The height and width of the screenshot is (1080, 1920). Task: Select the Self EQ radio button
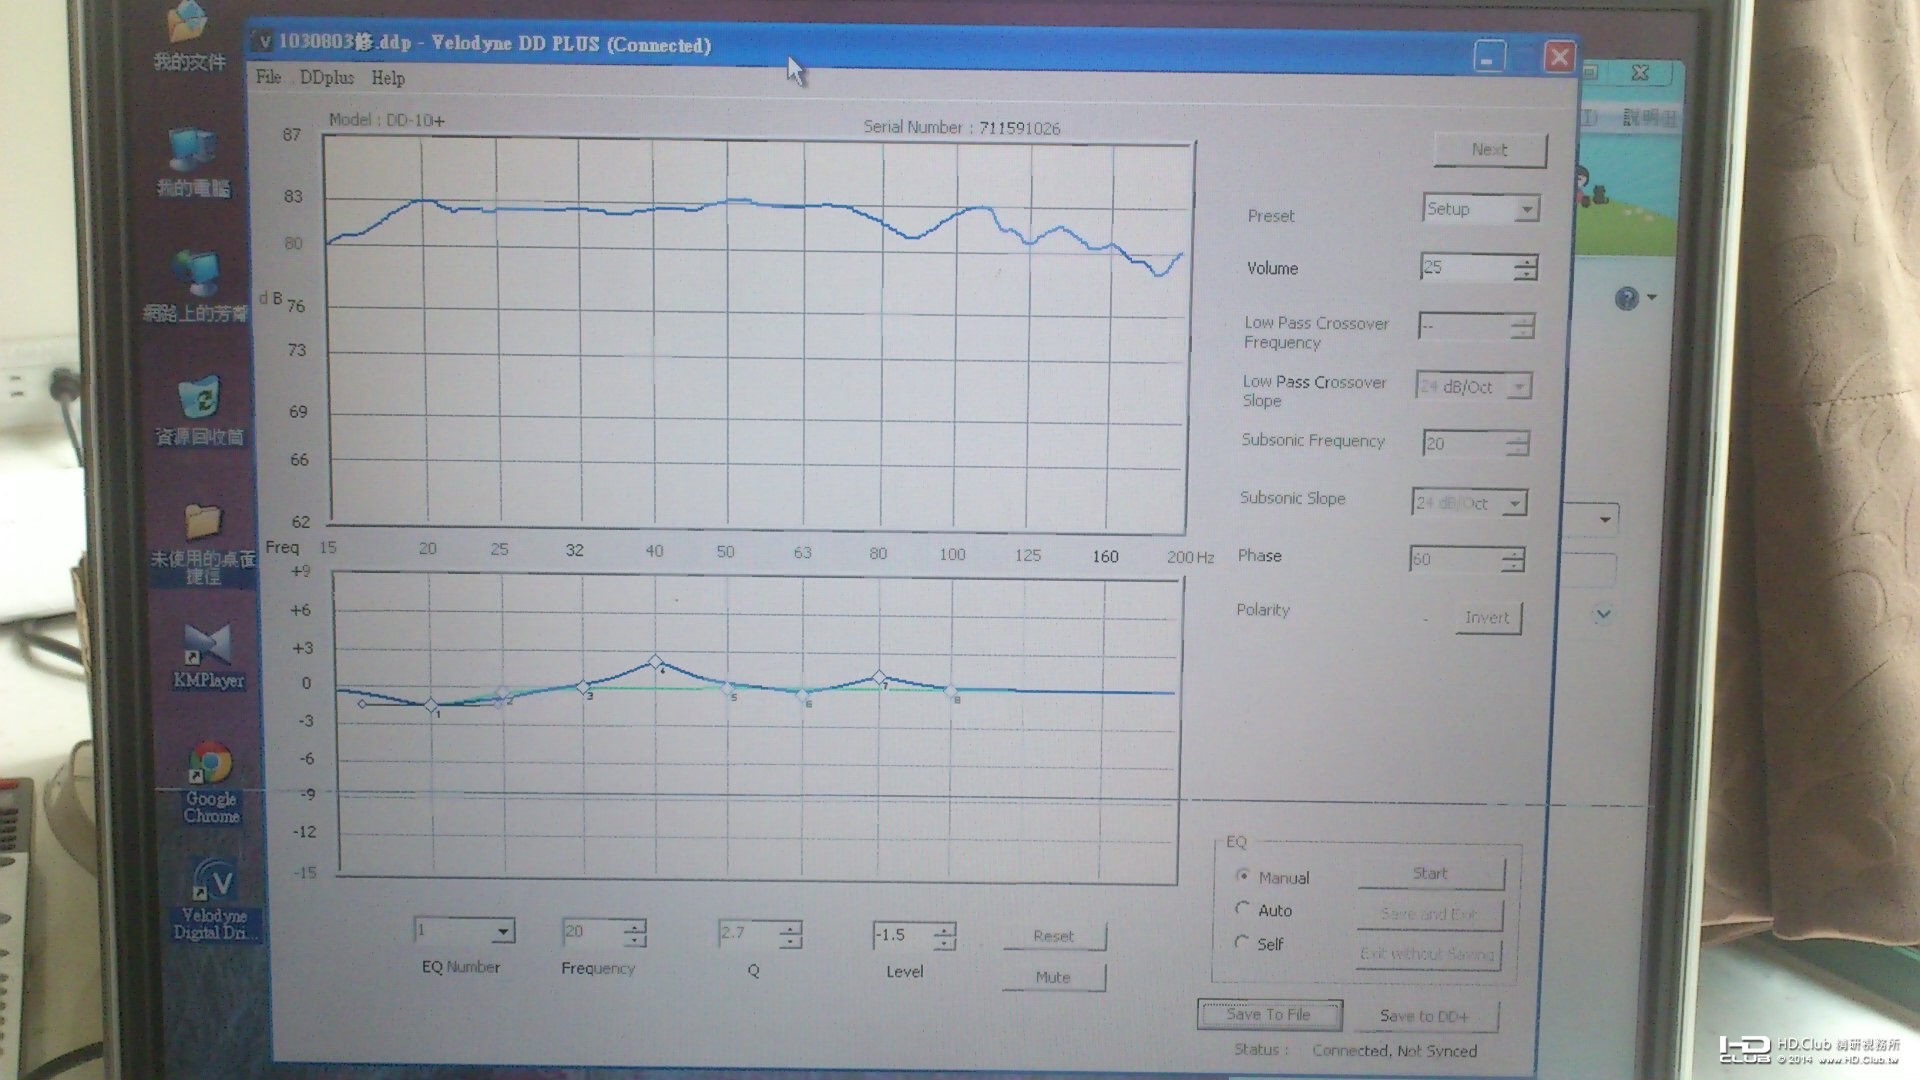coord(1241,942)
